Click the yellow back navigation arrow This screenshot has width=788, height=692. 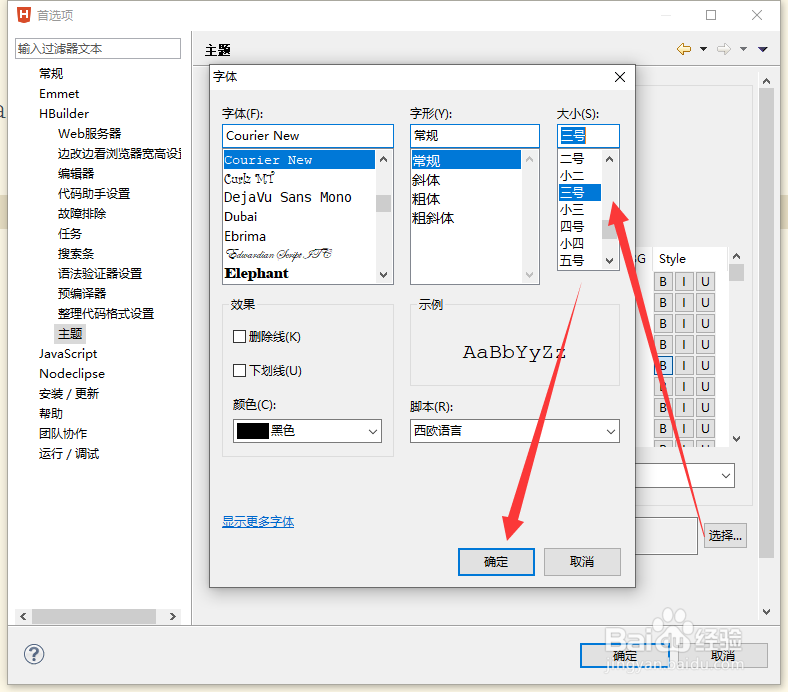(684, 49)
